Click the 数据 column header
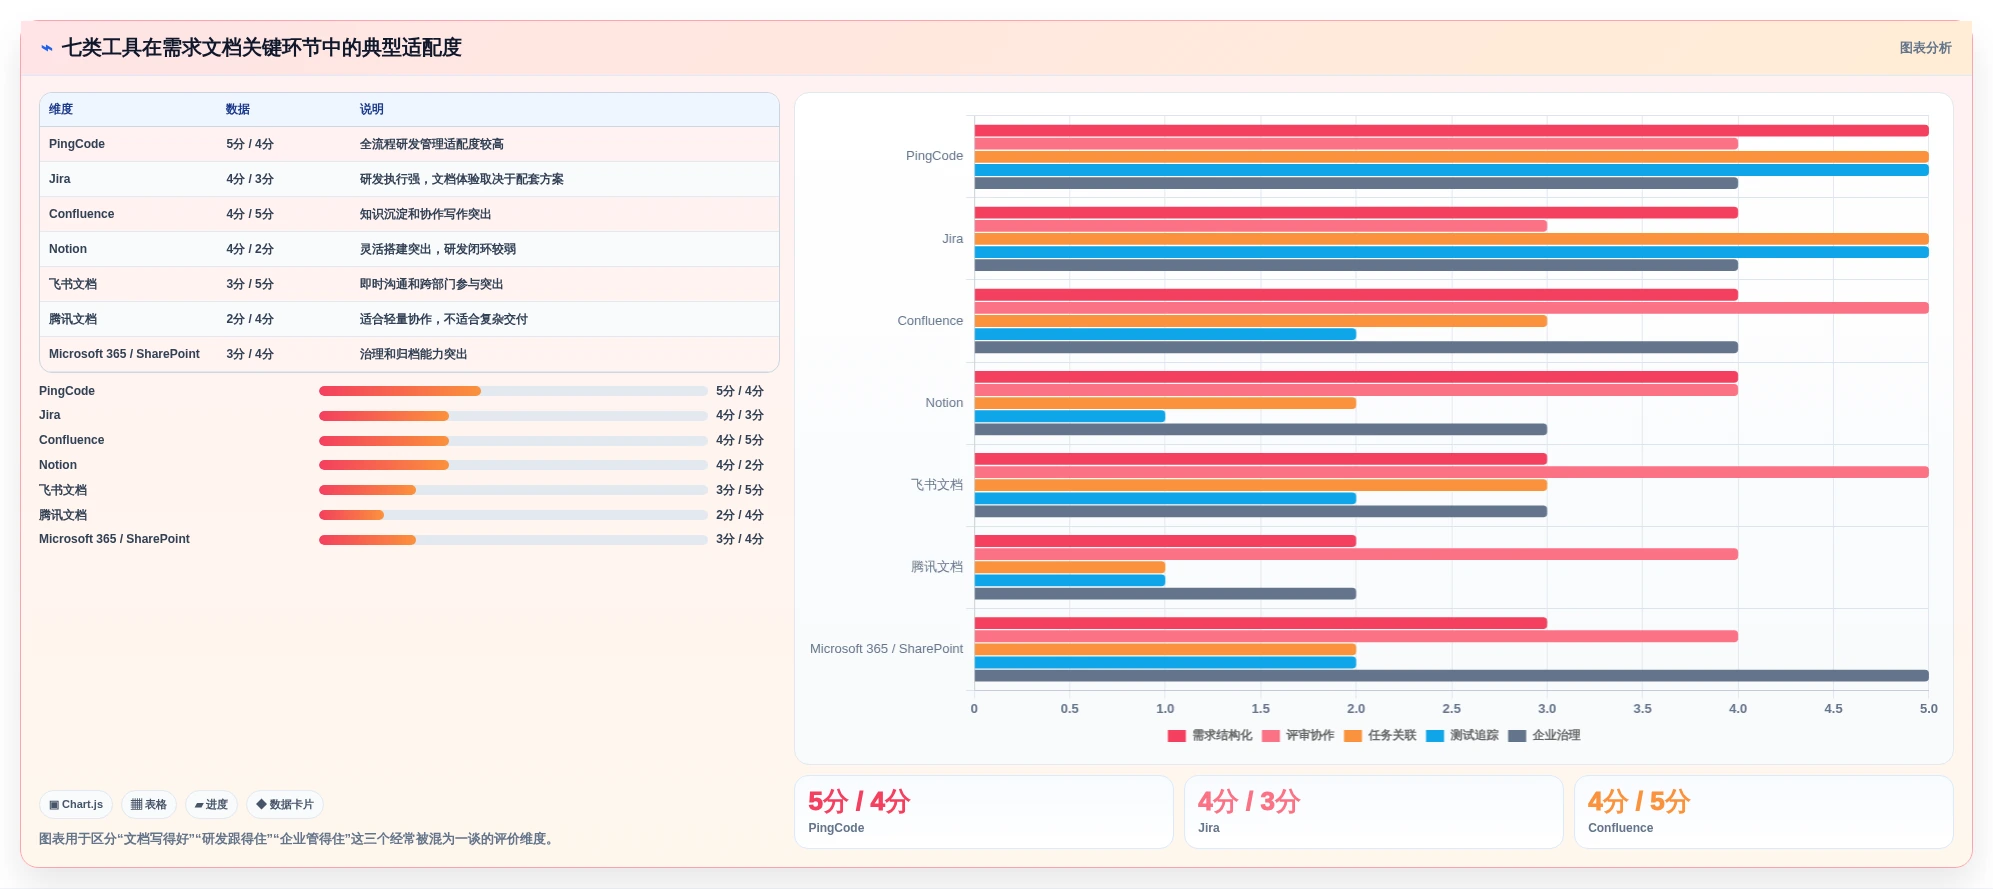Screen dimensions: 1993x889 tap(238, 110)
